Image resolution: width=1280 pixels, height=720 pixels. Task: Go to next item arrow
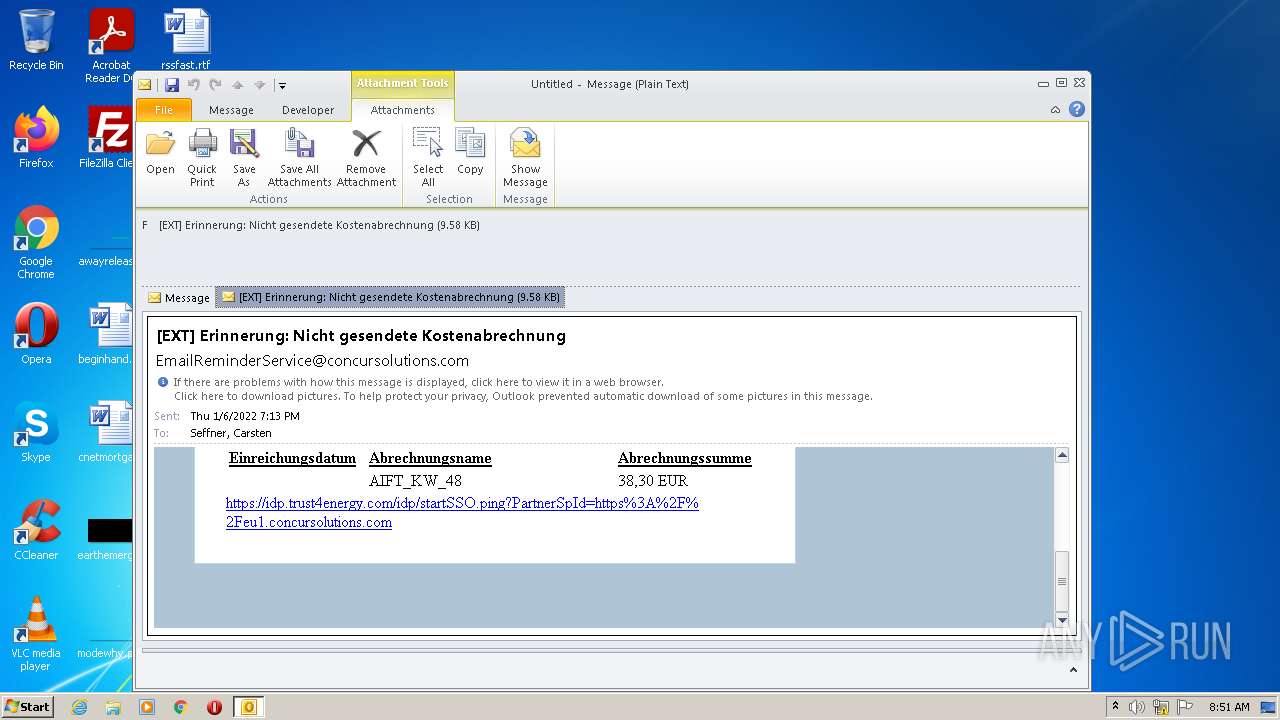pyautogui.click(x=259, y=85)
